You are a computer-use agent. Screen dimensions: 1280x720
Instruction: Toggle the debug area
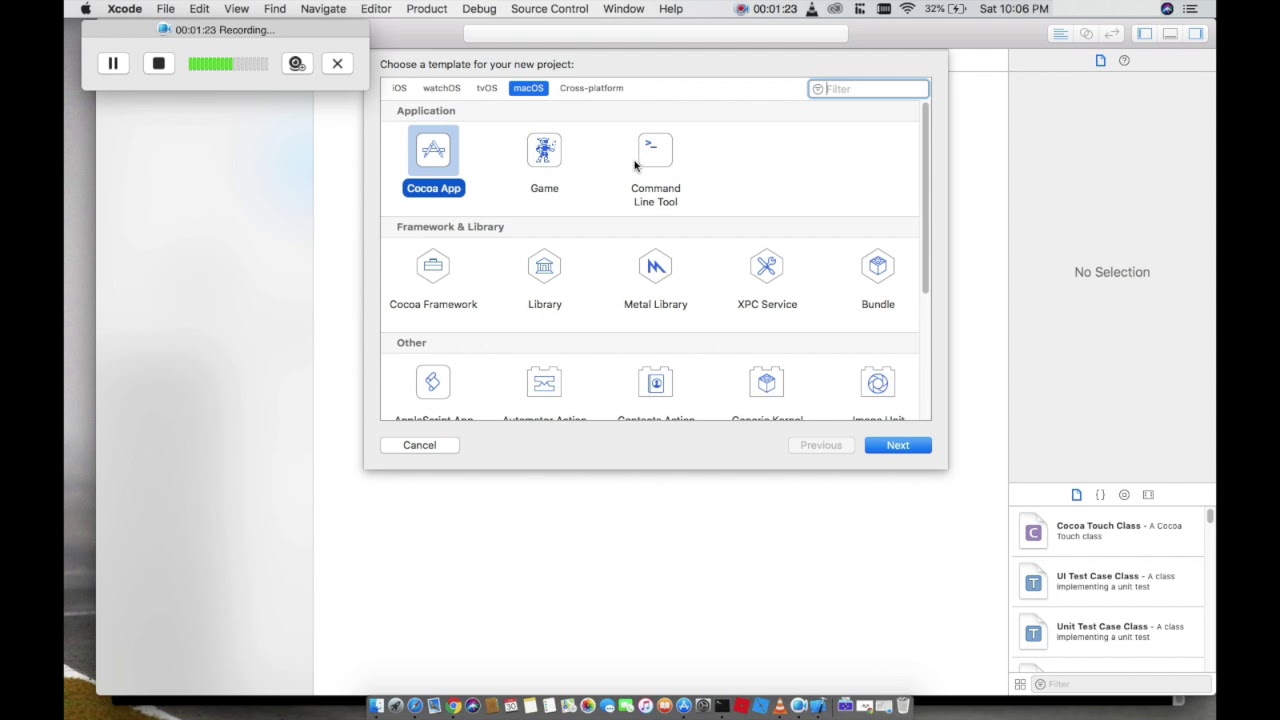pos(1170,34)
